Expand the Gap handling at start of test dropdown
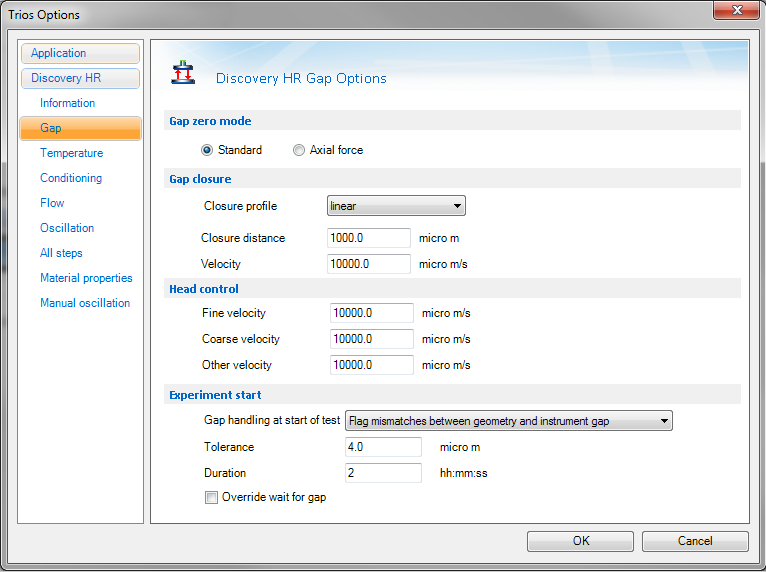This screenshot has width=766, height=572. pyautogui.click(x=509, y=421)
